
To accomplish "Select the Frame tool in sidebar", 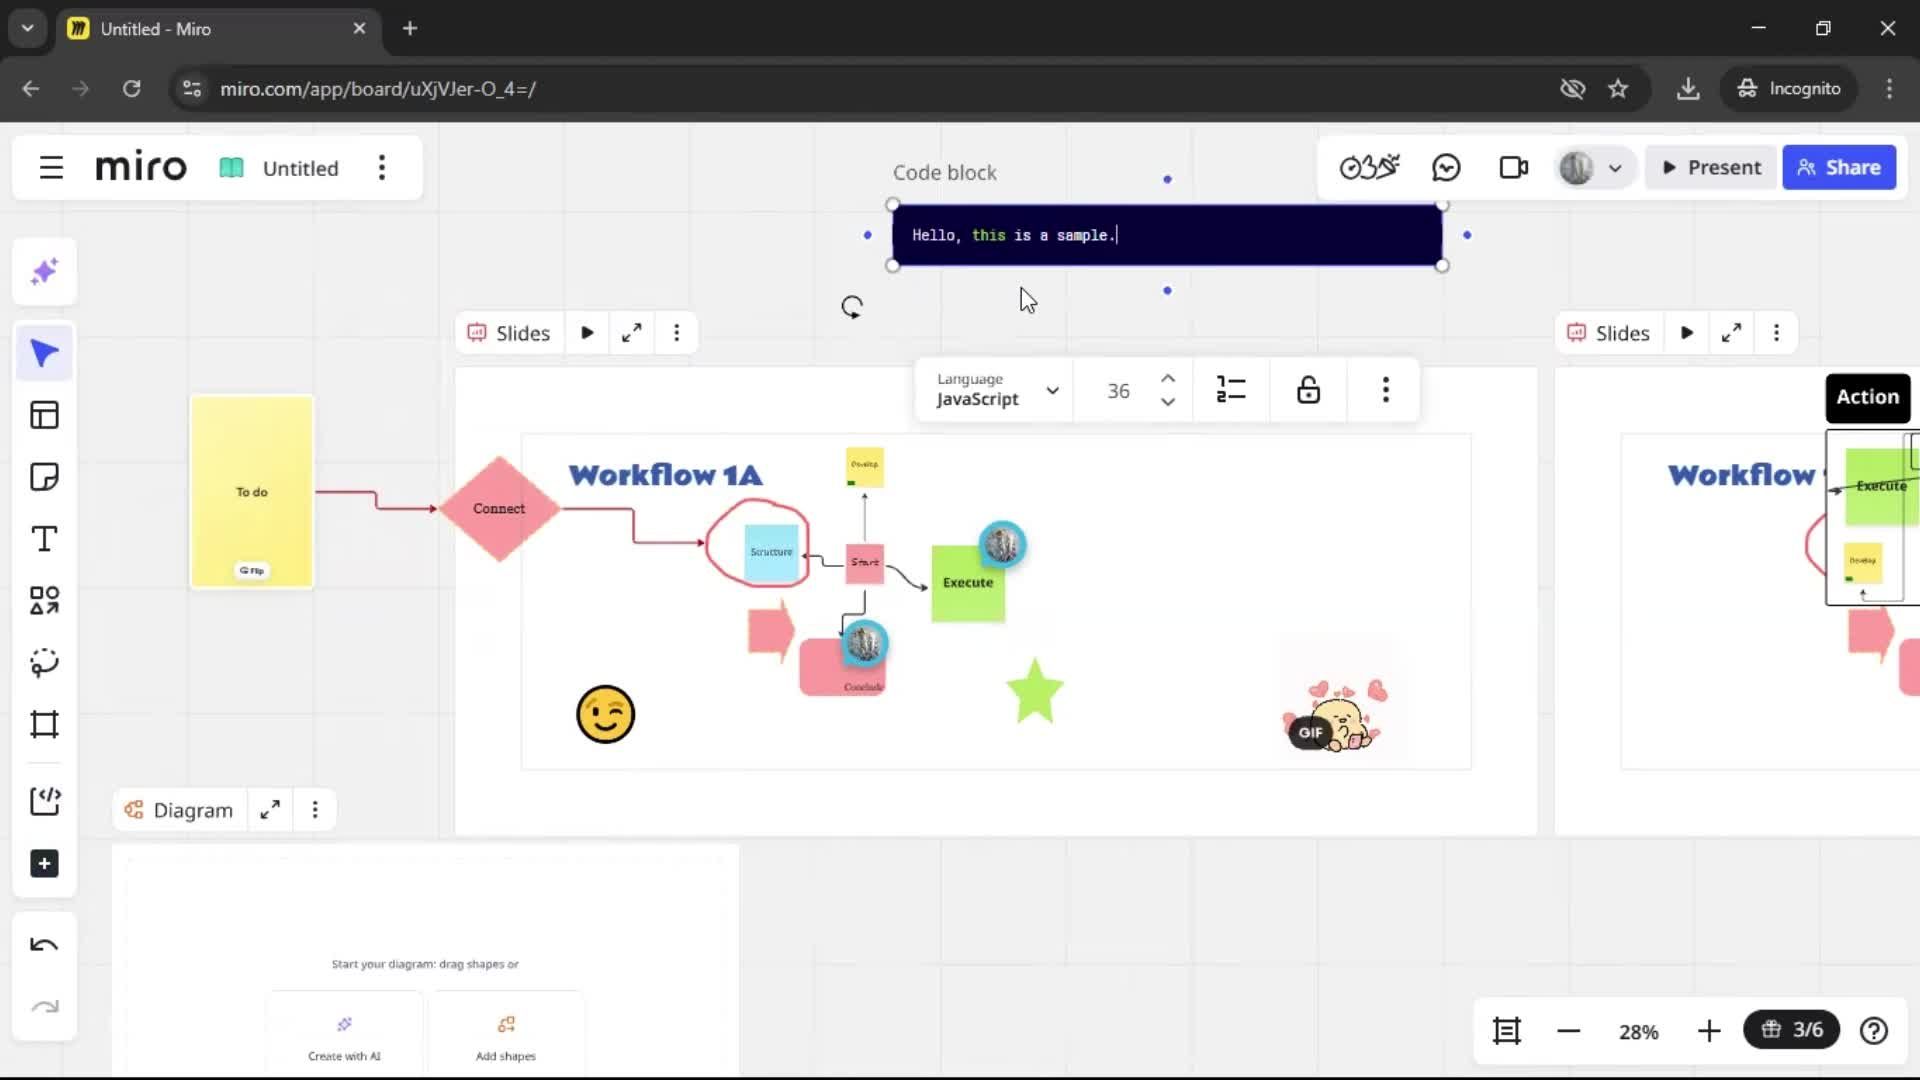I will [x=44, y=724].
